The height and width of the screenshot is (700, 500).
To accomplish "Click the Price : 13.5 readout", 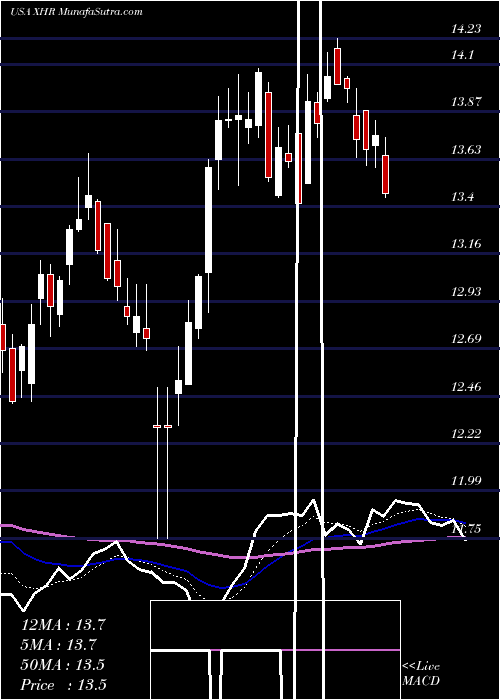I will (x=63, y=685).
